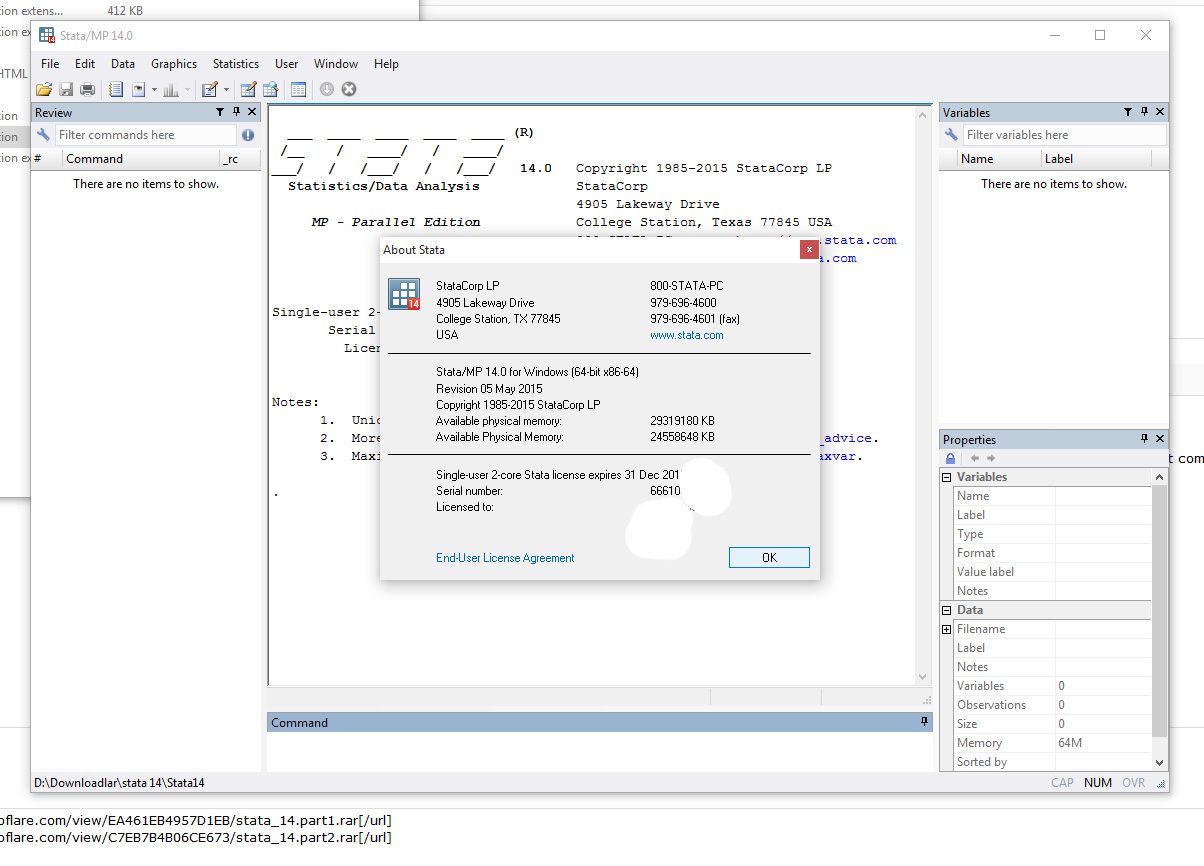The width and height of the screenshot is (1204, 866).
Task: Open the Graphics menu
Action: [x=174, y=63]
